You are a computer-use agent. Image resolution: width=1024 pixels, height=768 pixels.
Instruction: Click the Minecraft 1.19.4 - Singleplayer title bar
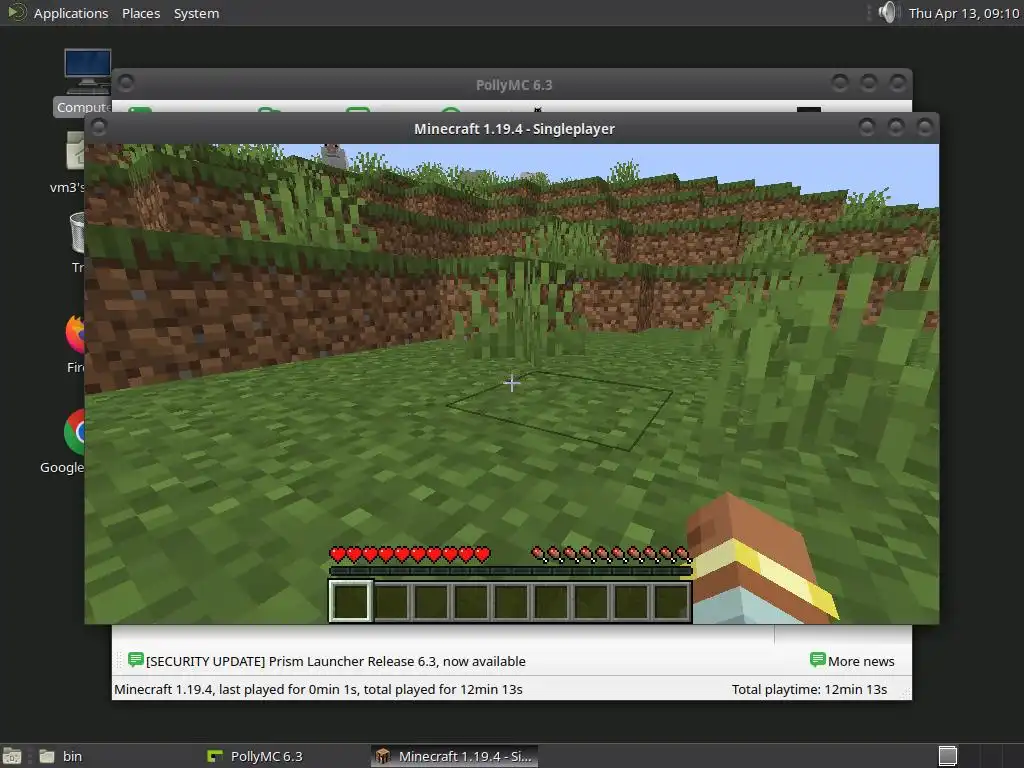click(514, 129)
